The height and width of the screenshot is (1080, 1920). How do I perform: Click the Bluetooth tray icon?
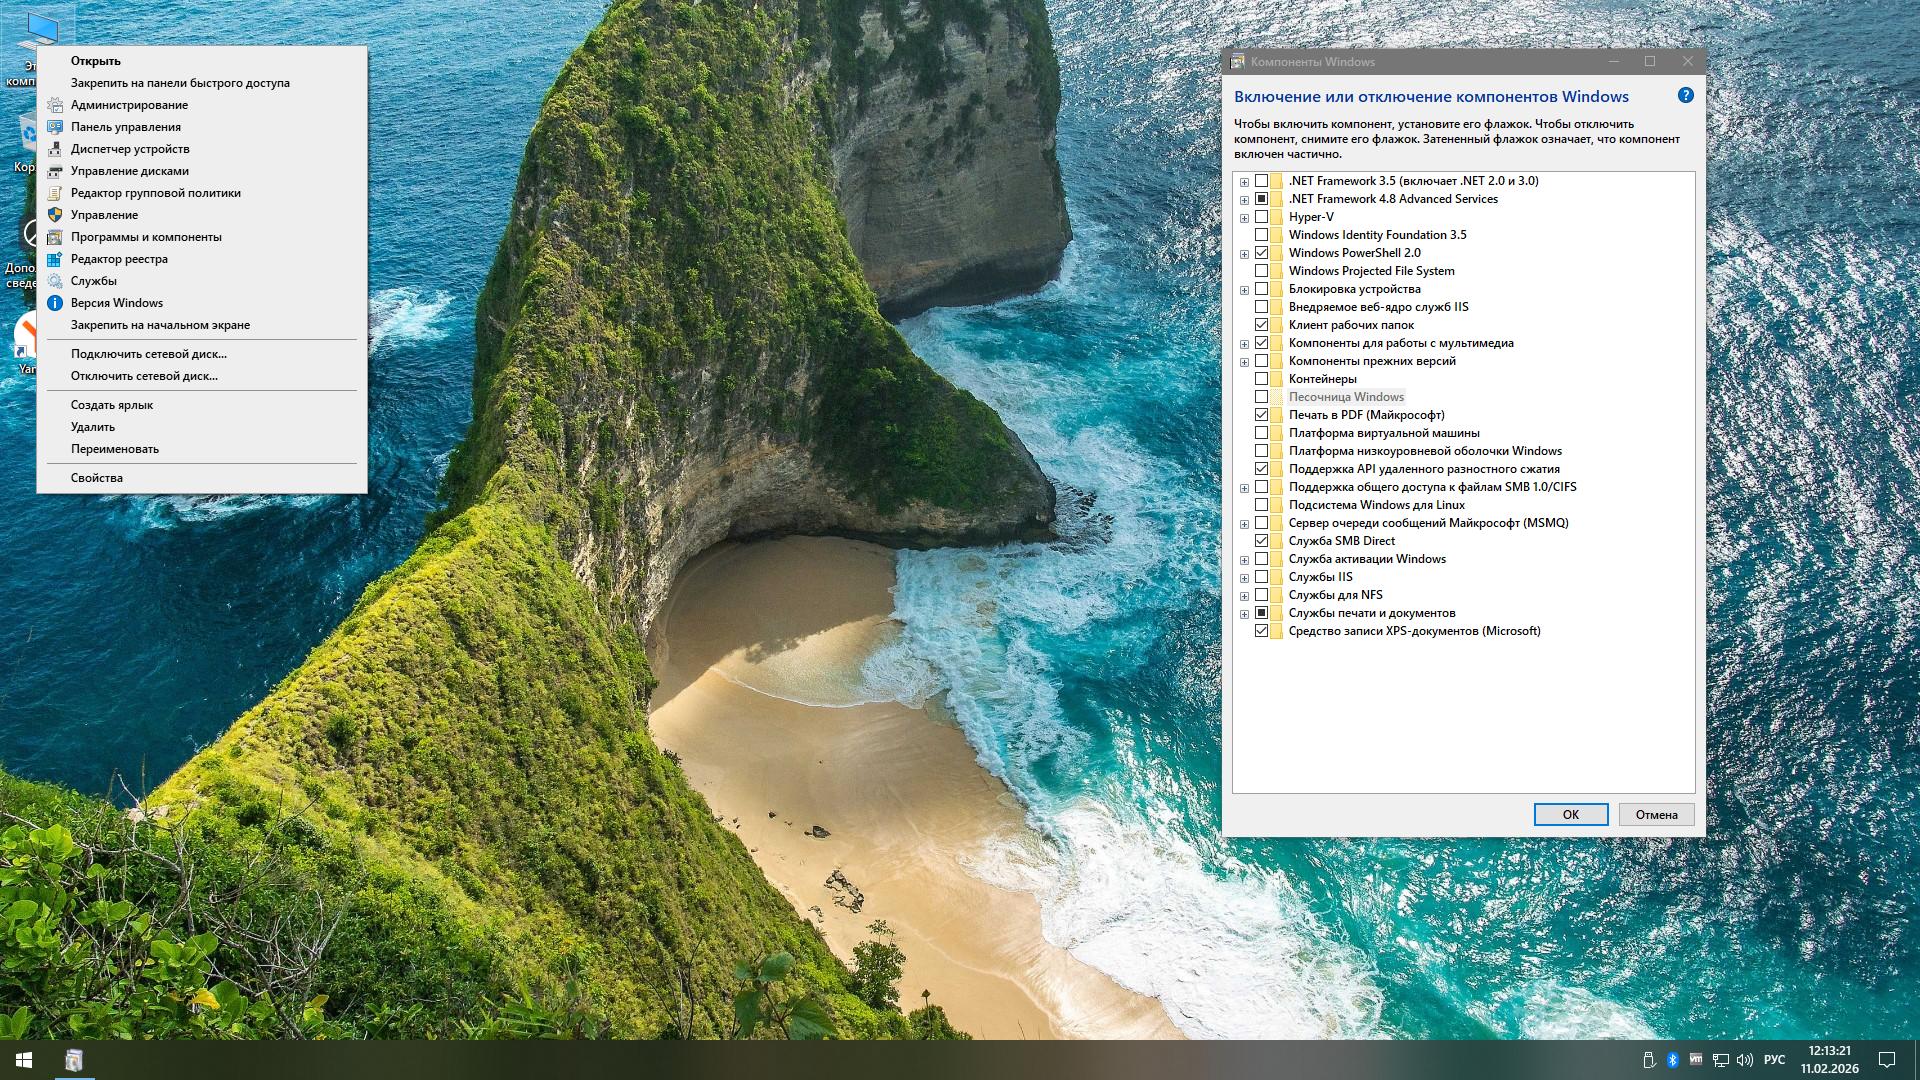point(1672,1060)
